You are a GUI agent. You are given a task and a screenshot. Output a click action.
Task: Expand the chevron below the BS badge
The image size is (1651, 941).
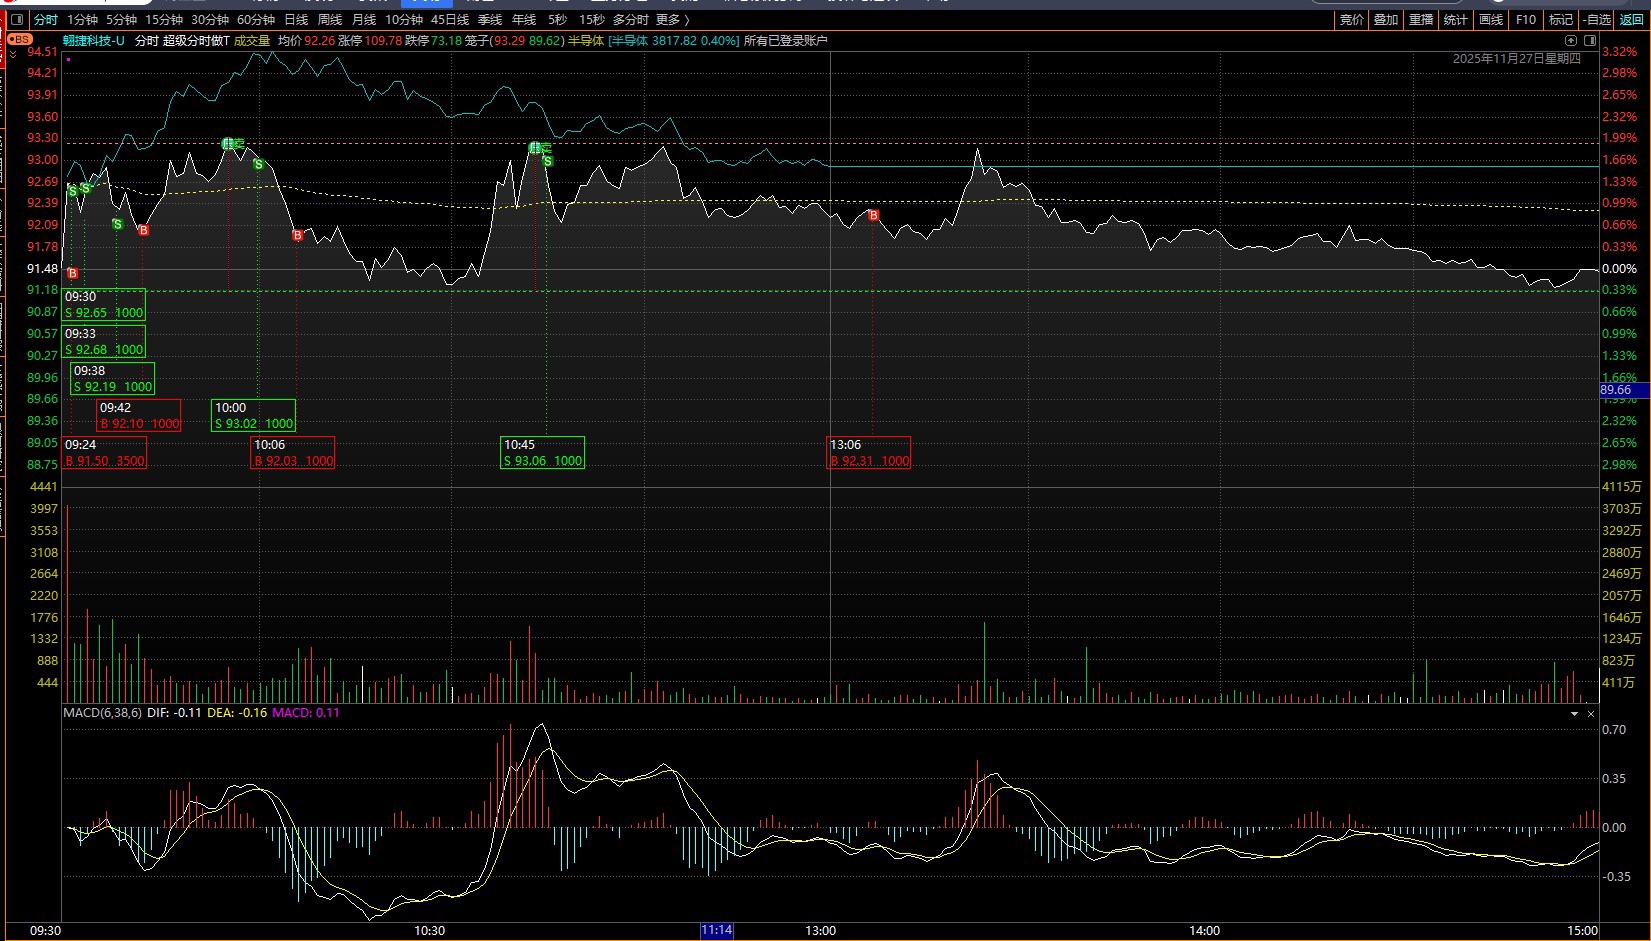pyautogui.click(x=13, y=52)
